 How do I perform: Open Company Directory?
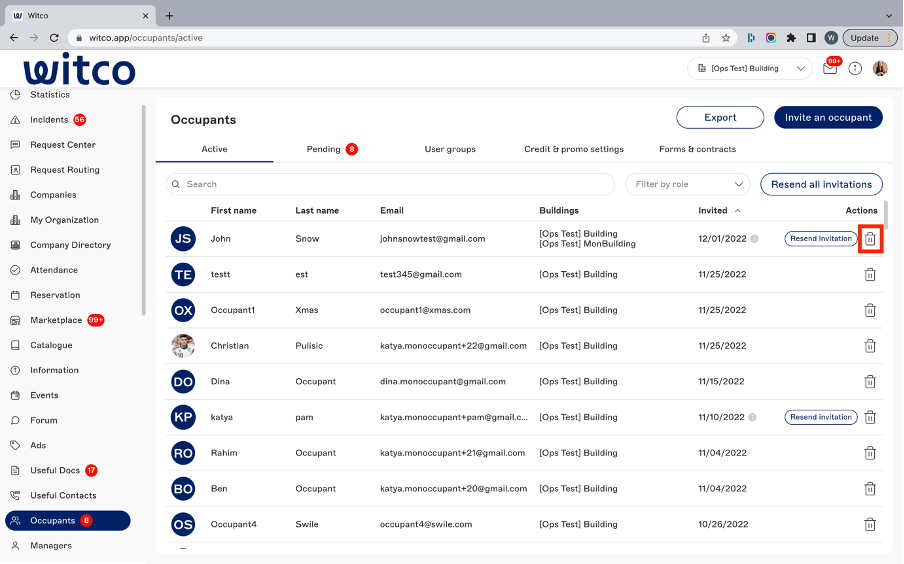click(x=70, y=245)
